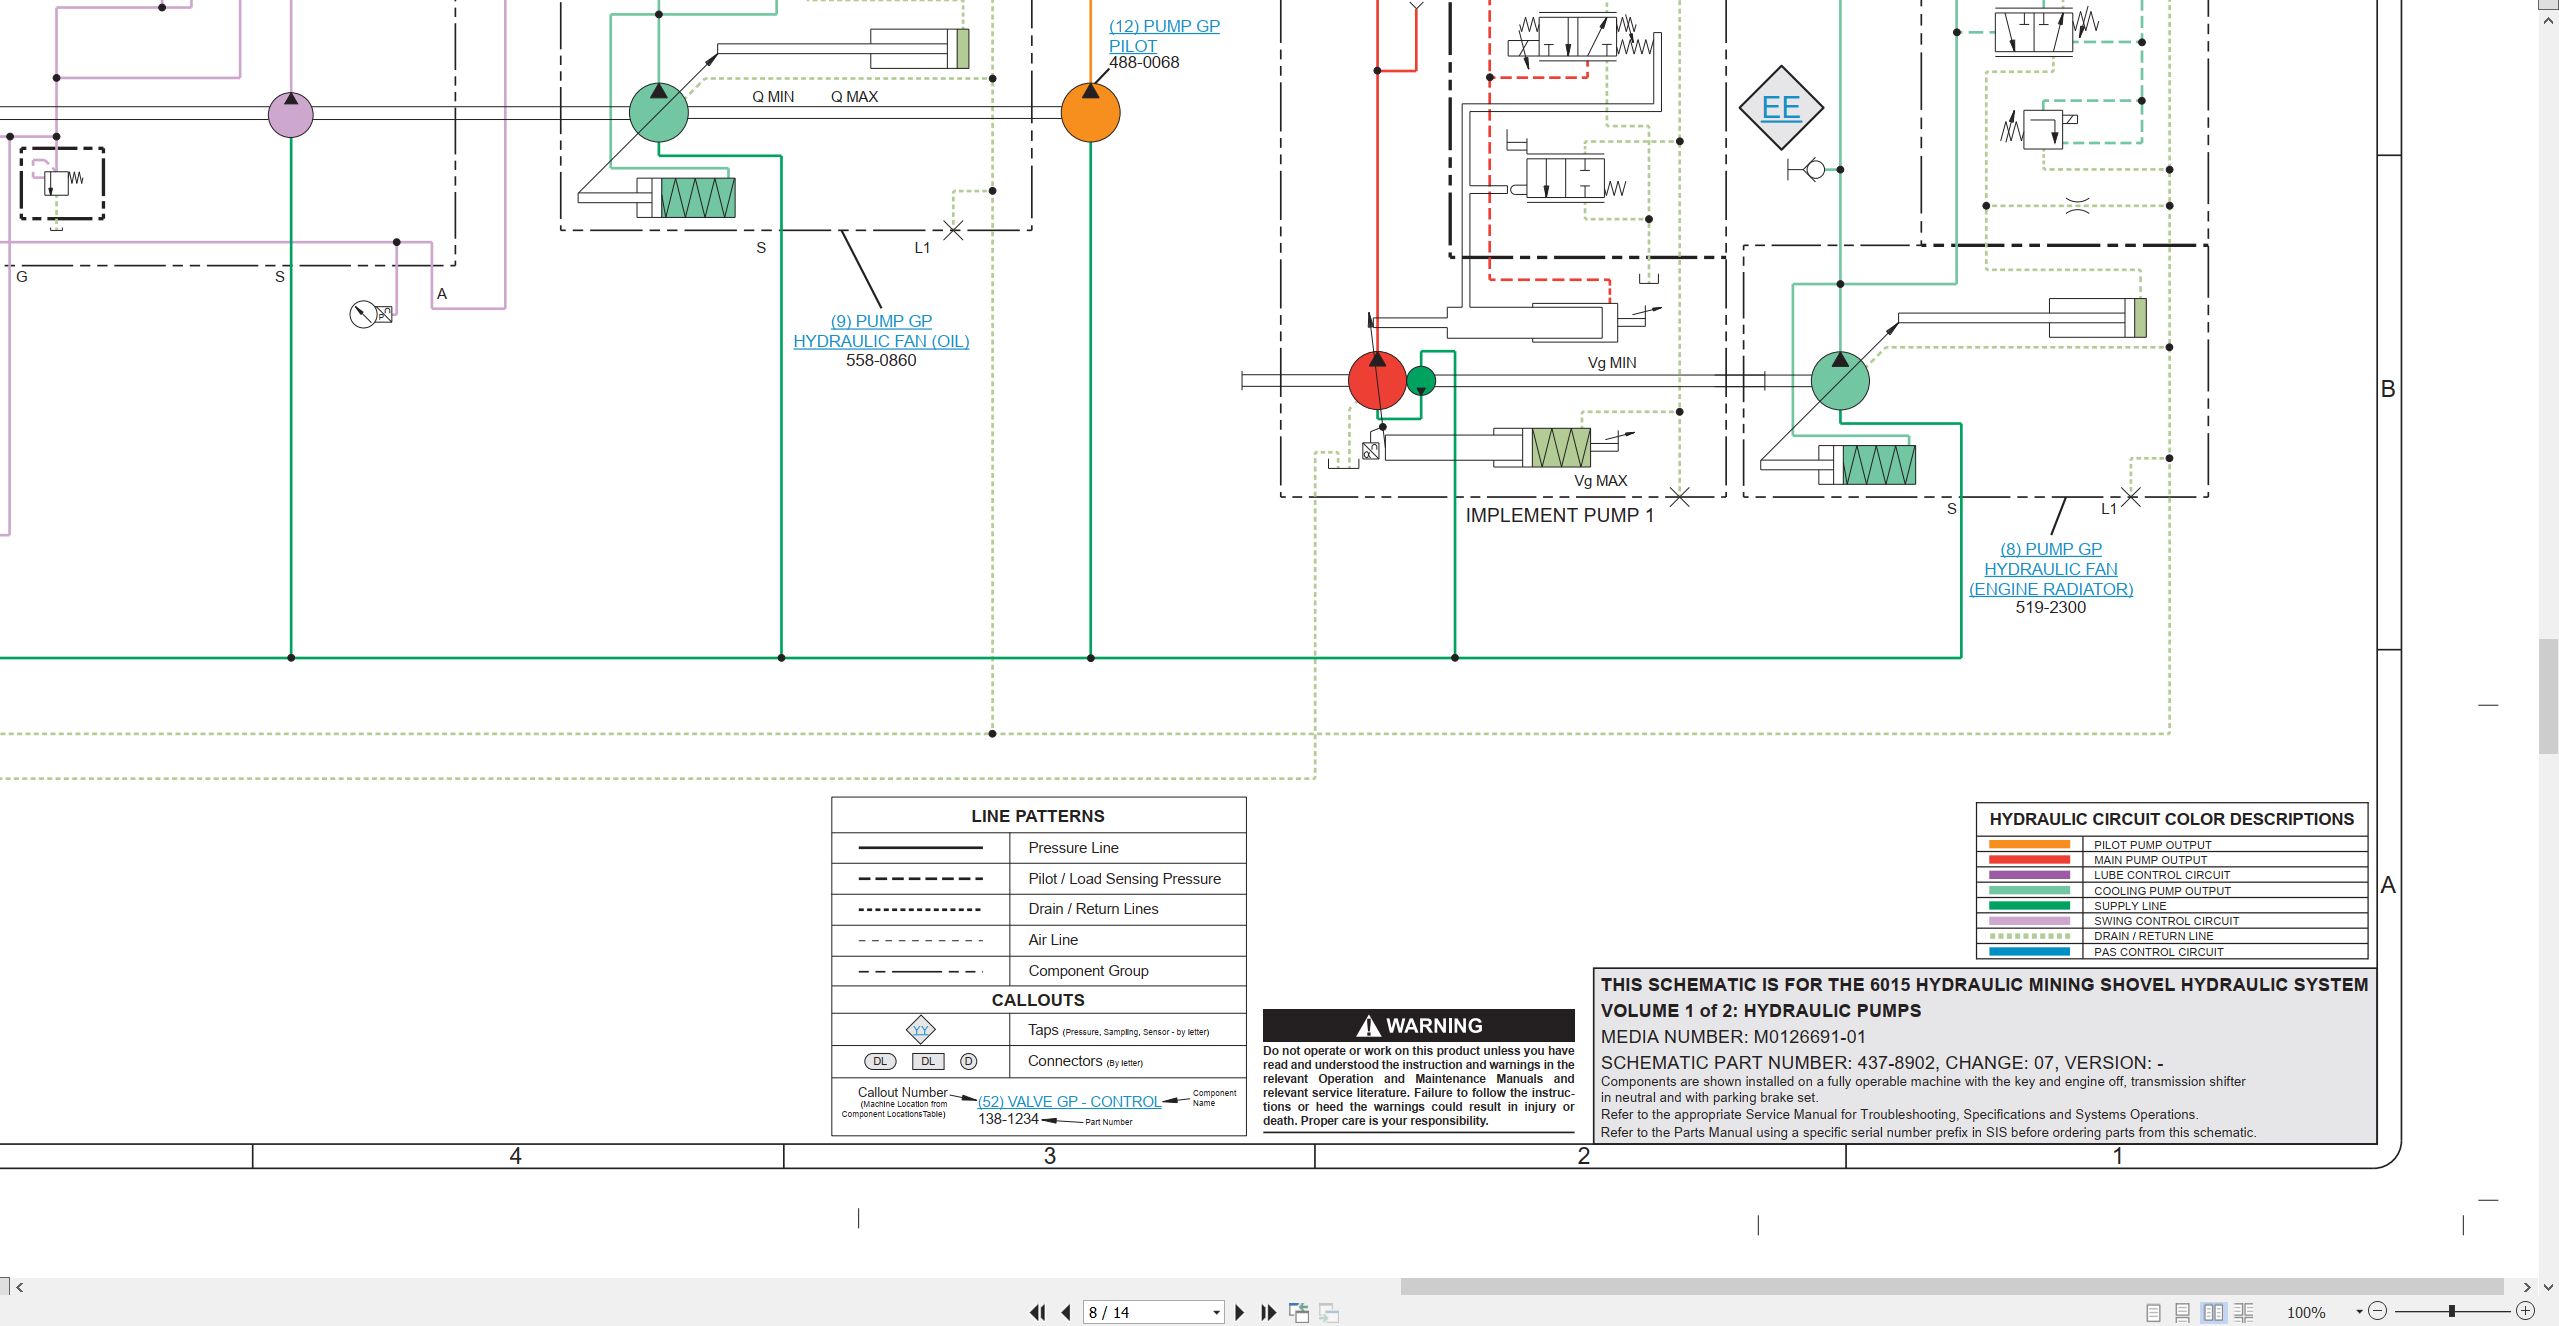Click the horizontal scrollbar thumb
The height and width of the screenshot is (1326, 2559).
pos(1951,1287)
